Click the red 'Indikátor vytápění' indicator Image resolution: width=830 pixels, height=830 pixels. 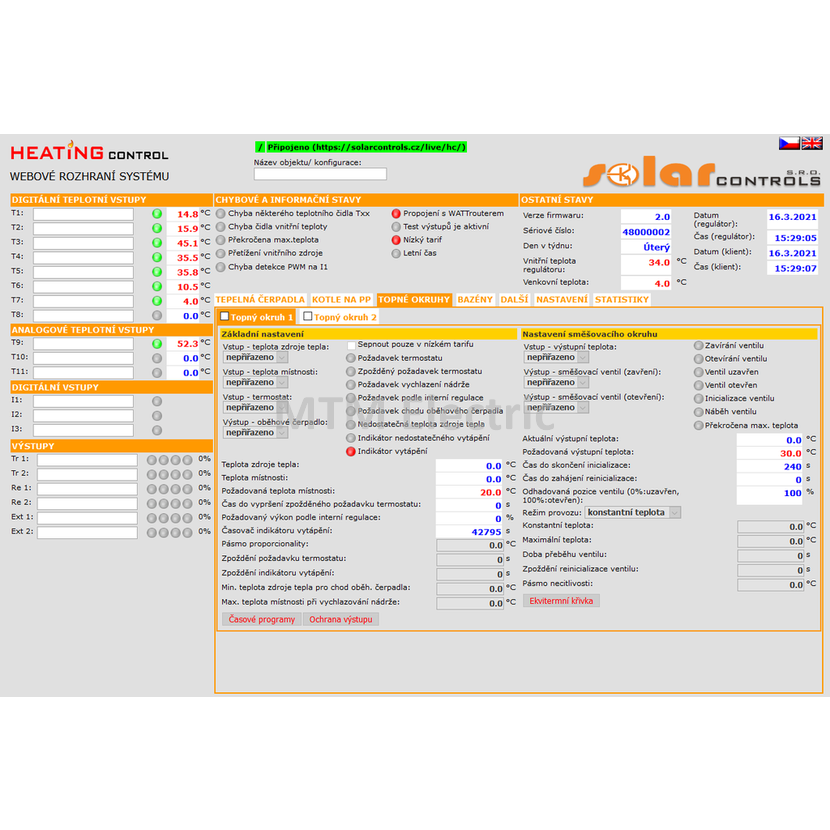point(350,452)
